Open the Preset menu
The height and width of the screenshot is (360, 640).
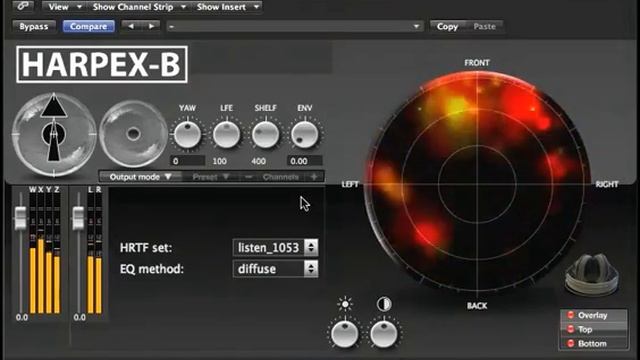[211, 177]
